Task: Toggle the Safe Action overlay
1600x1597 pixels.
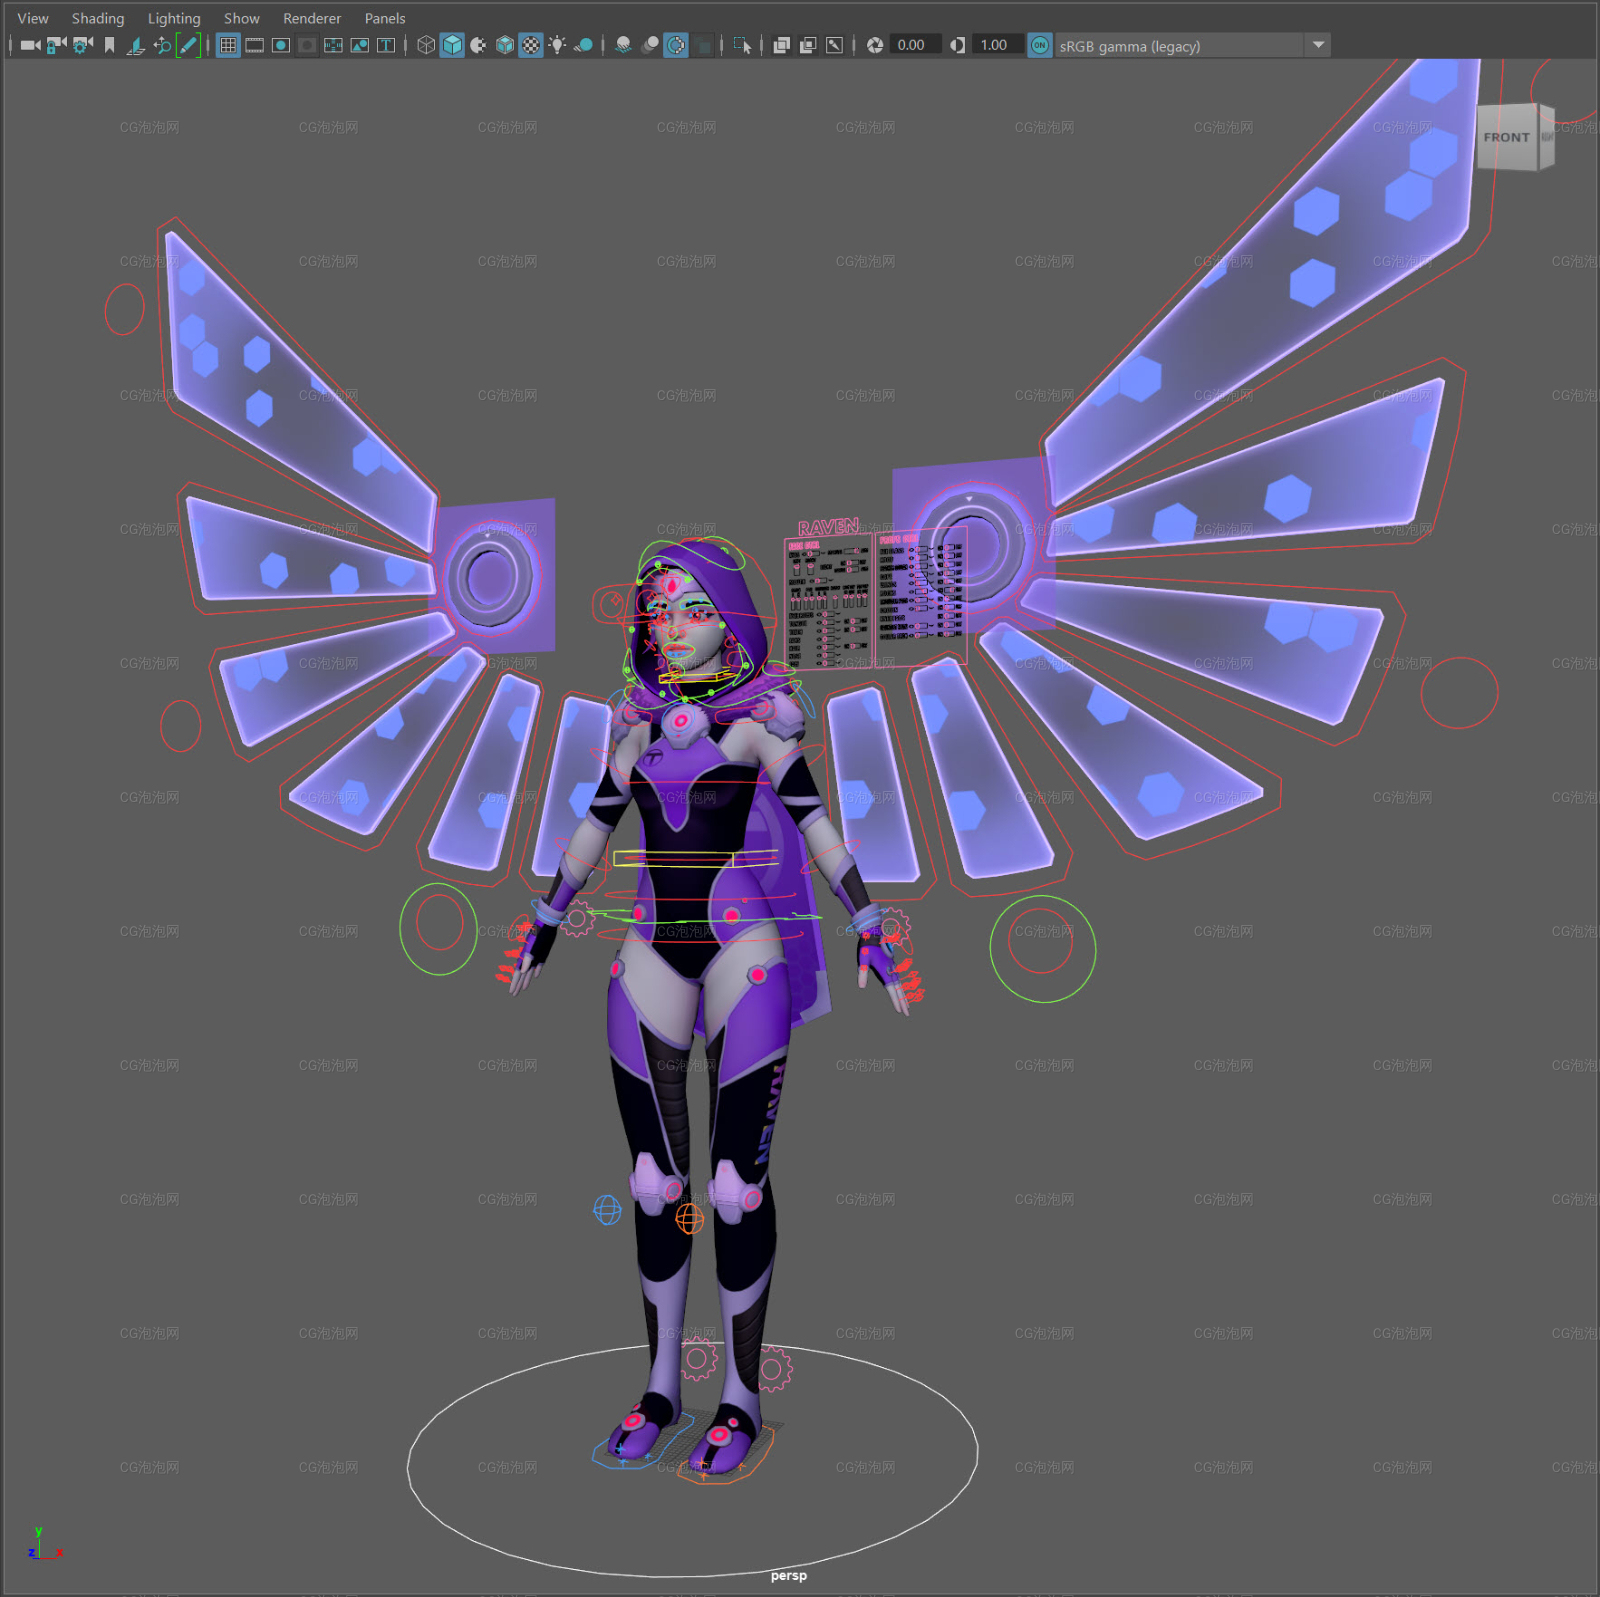Action: pyautogui.click(x=359, y=45)
